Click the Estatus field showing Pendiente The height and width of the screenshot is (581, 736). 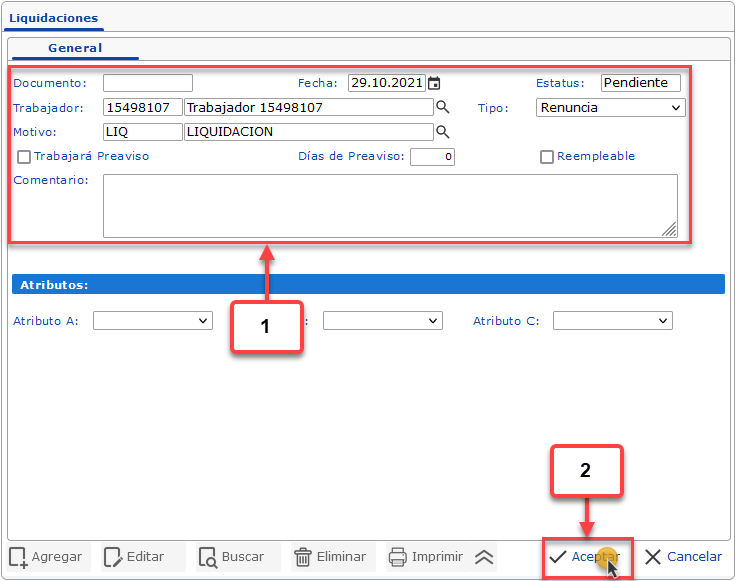coord(641,83)
